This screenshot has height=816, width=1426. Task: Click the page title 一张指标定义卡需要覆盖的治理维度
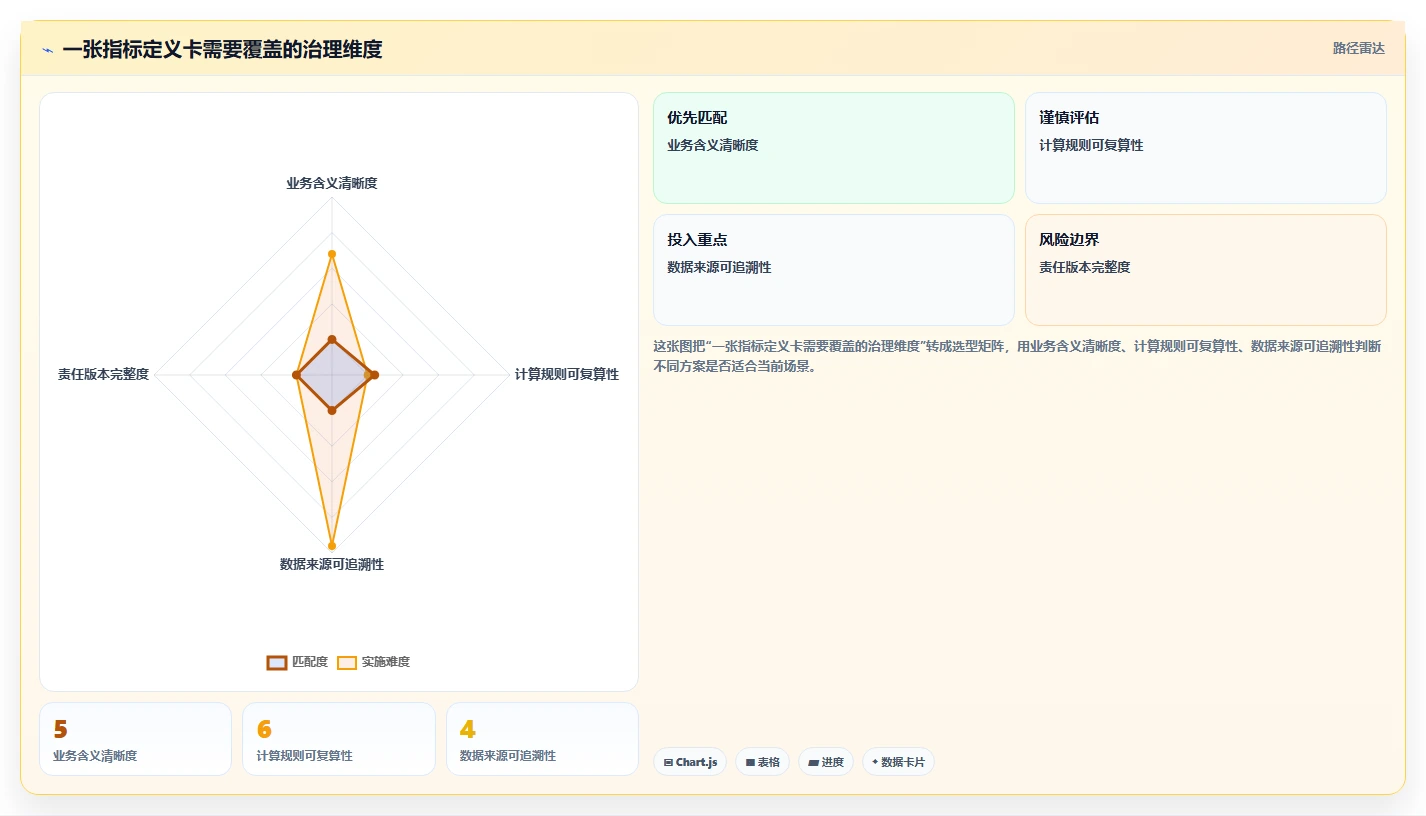[222, 49]
